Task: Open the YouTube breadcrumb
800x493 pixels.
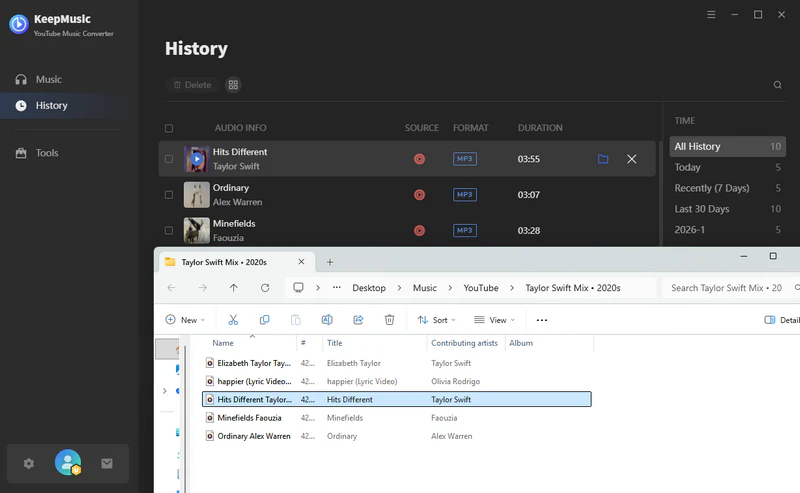Action: click(x=481, y=288)
